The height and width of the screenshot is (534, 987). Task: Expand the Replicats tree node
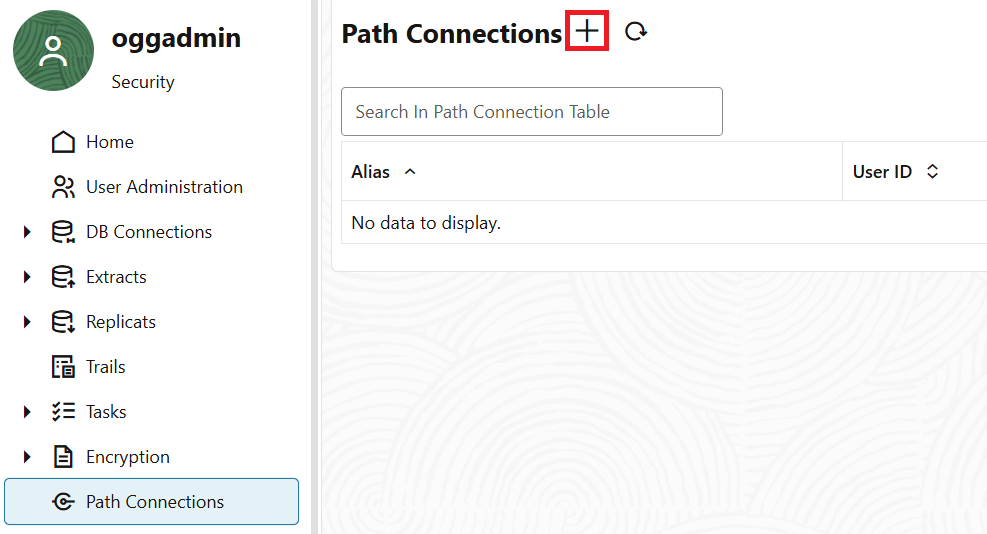tap(27, 322)
